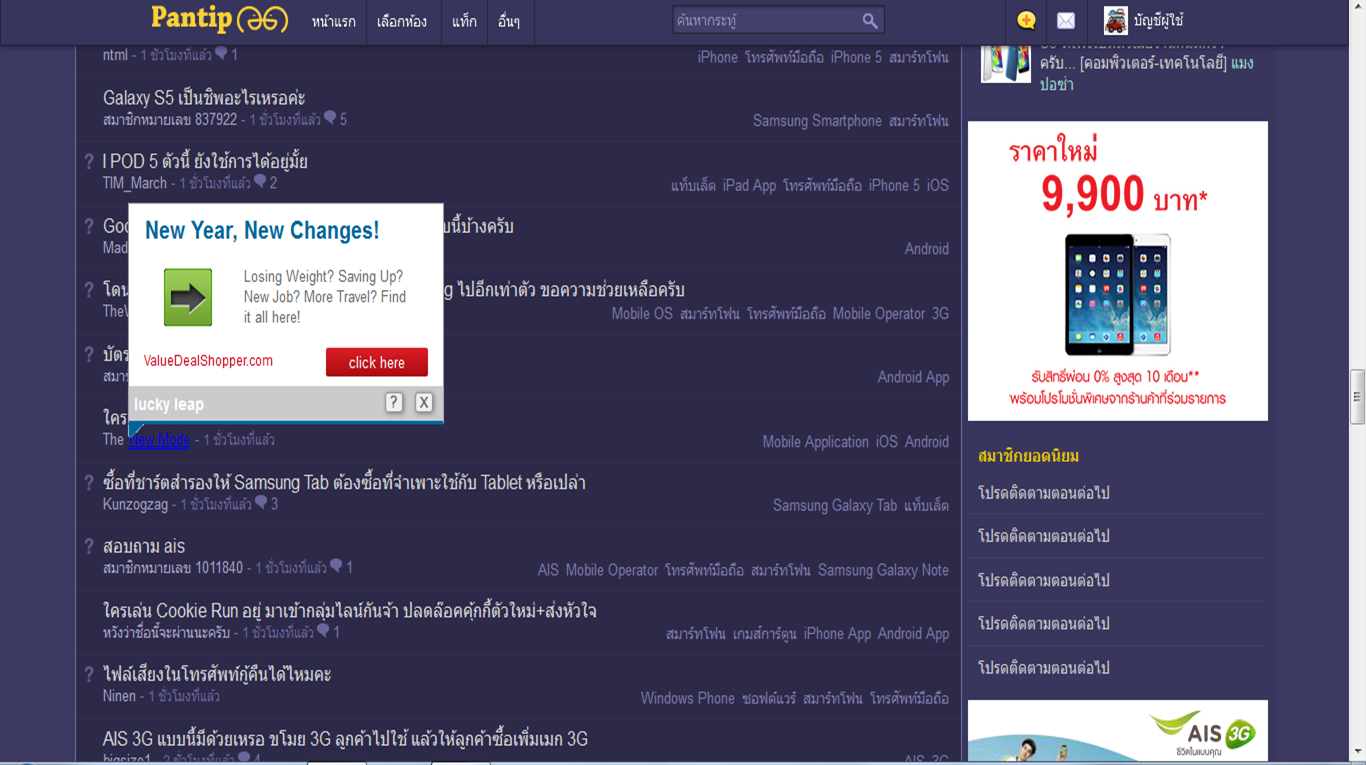Click question mark icon beside I POD 5 thread
The image size is (1366, 765).
click(89, 162)
